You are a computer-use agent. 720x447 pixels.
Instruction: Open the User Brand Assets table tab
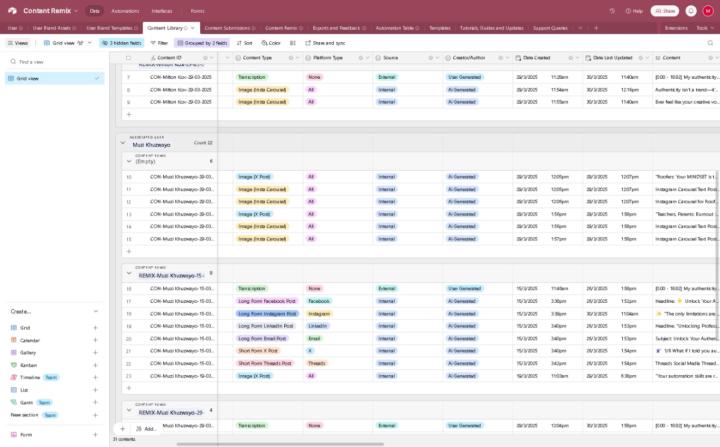coord(54,28)
